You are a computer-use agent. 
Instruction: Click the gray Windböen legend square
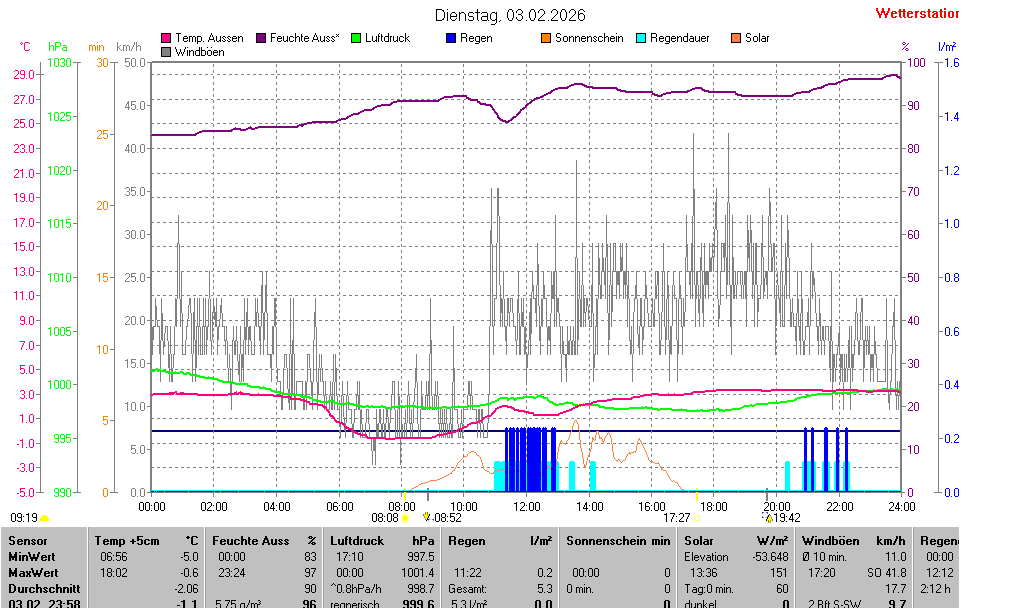tap(166, 51)
